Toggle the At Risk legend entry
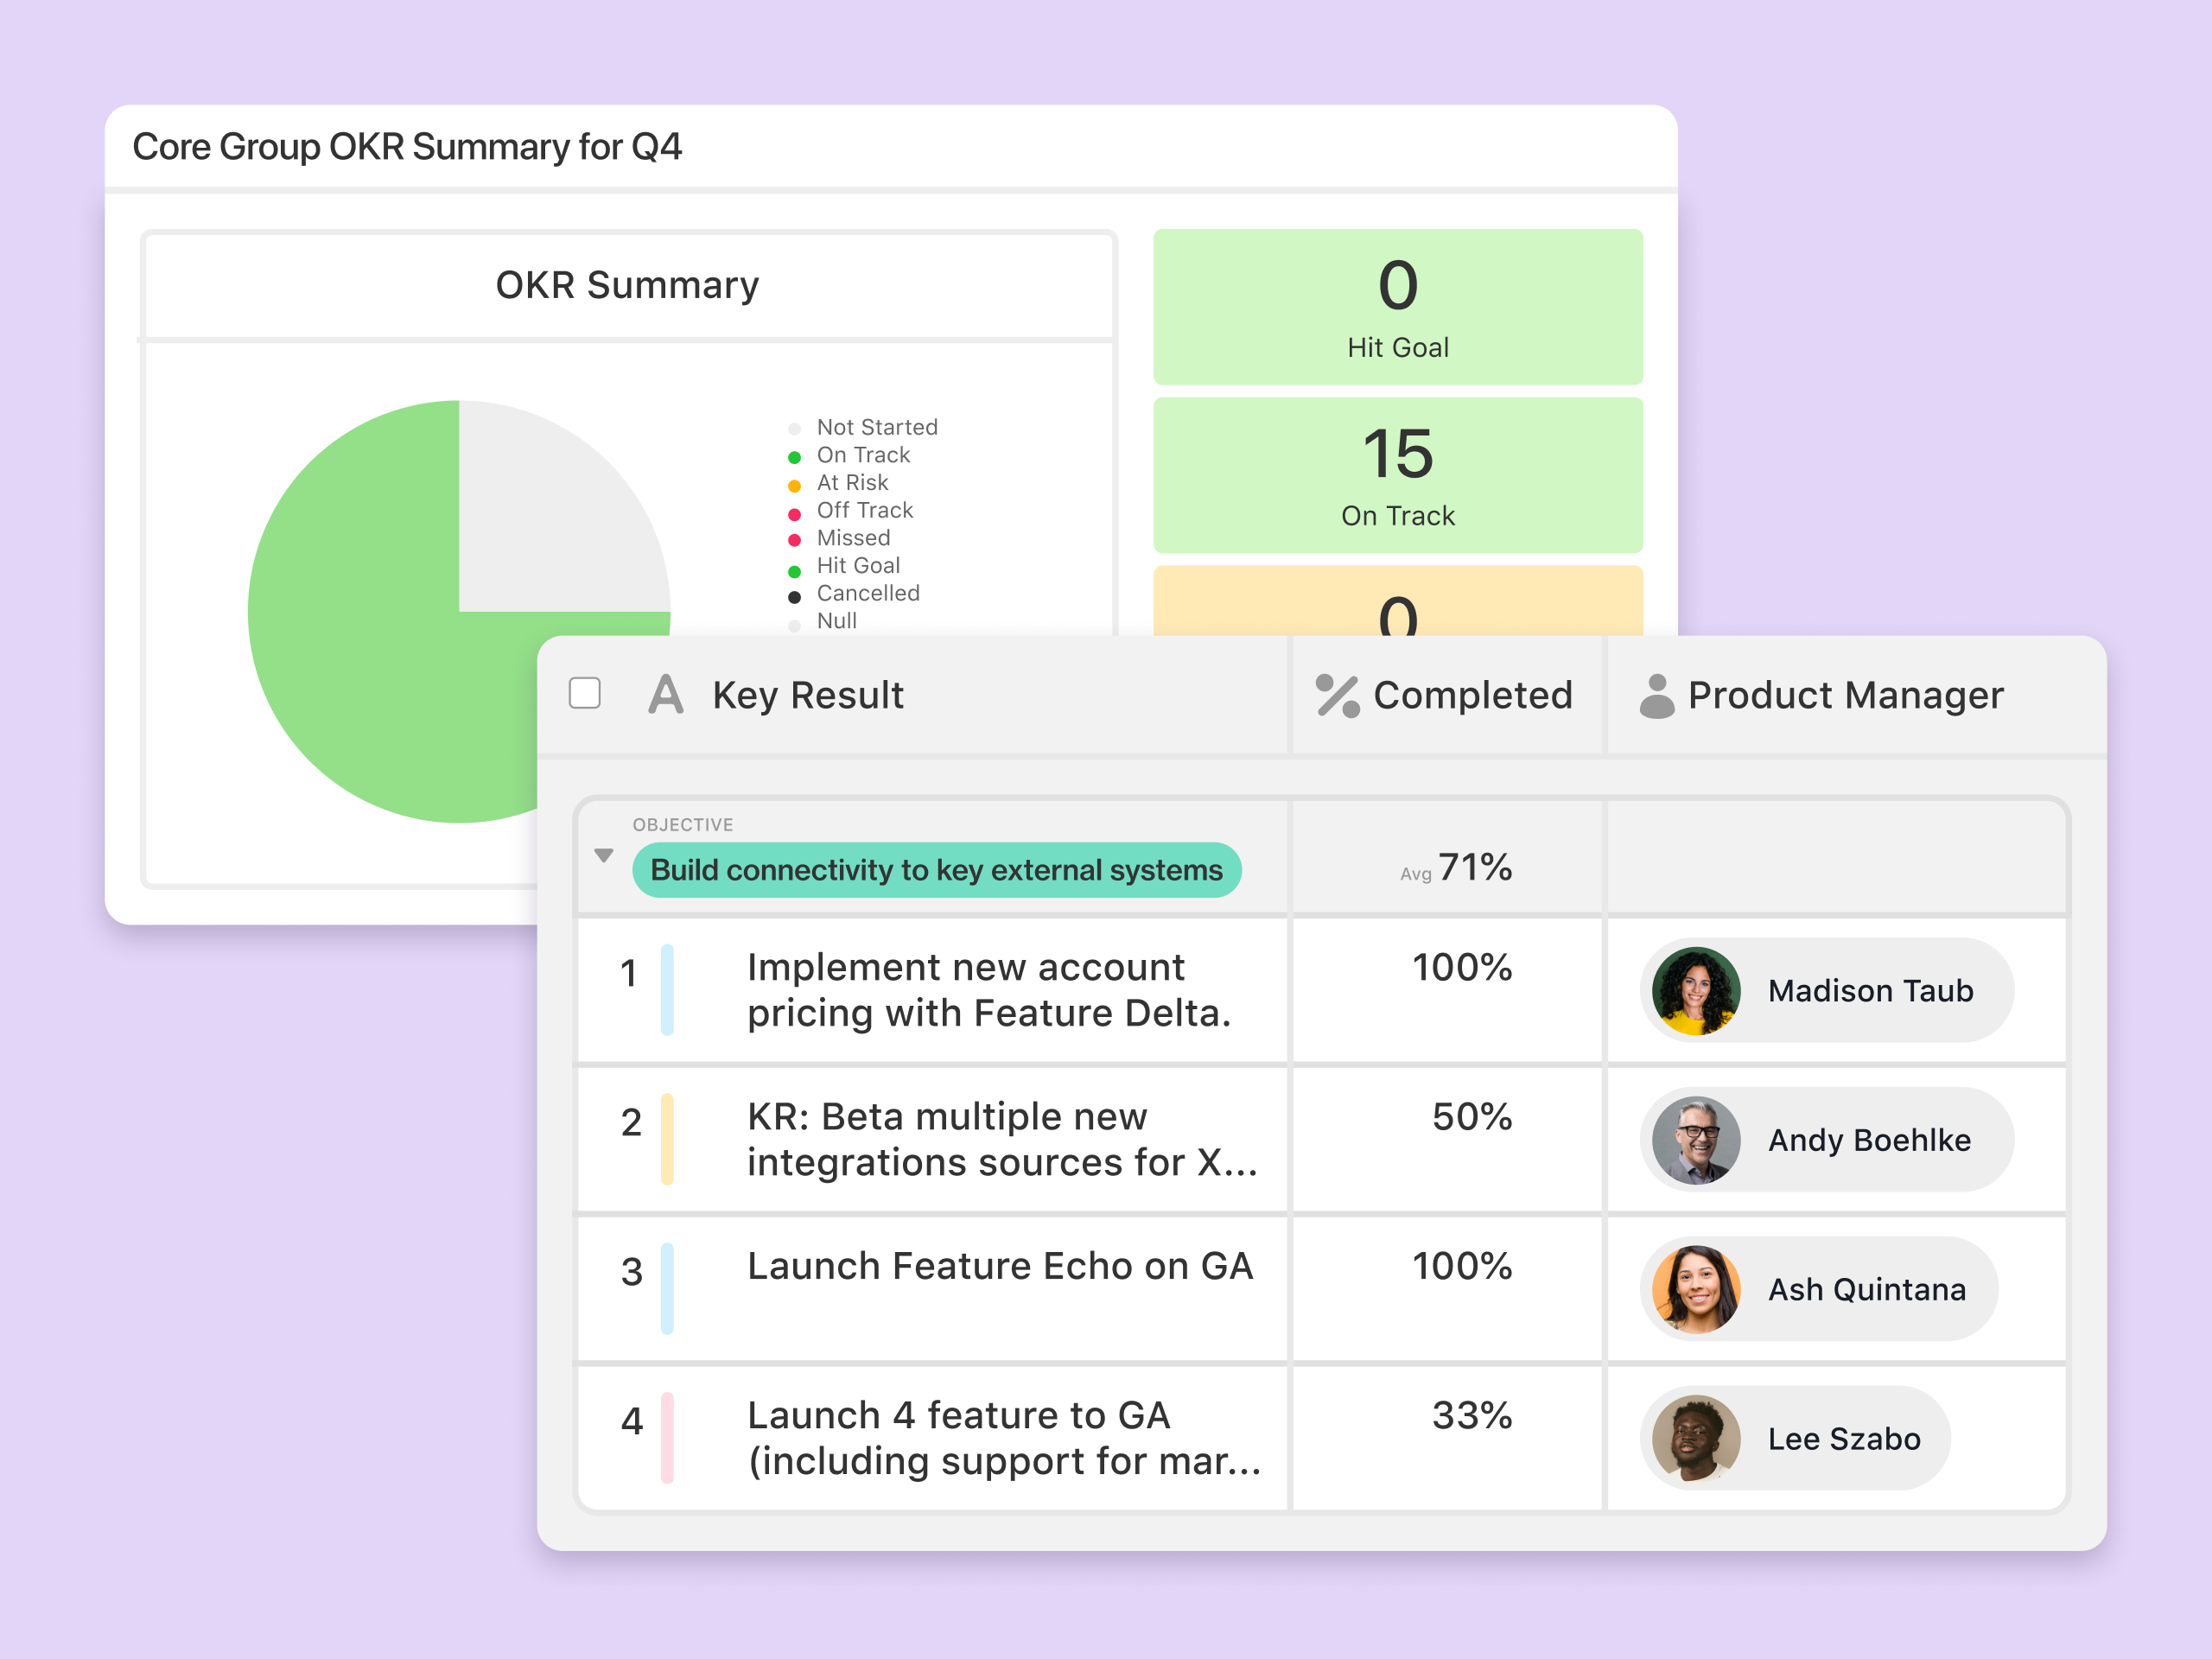The width and height of the screenshot is (2212, 1659). 852,483
